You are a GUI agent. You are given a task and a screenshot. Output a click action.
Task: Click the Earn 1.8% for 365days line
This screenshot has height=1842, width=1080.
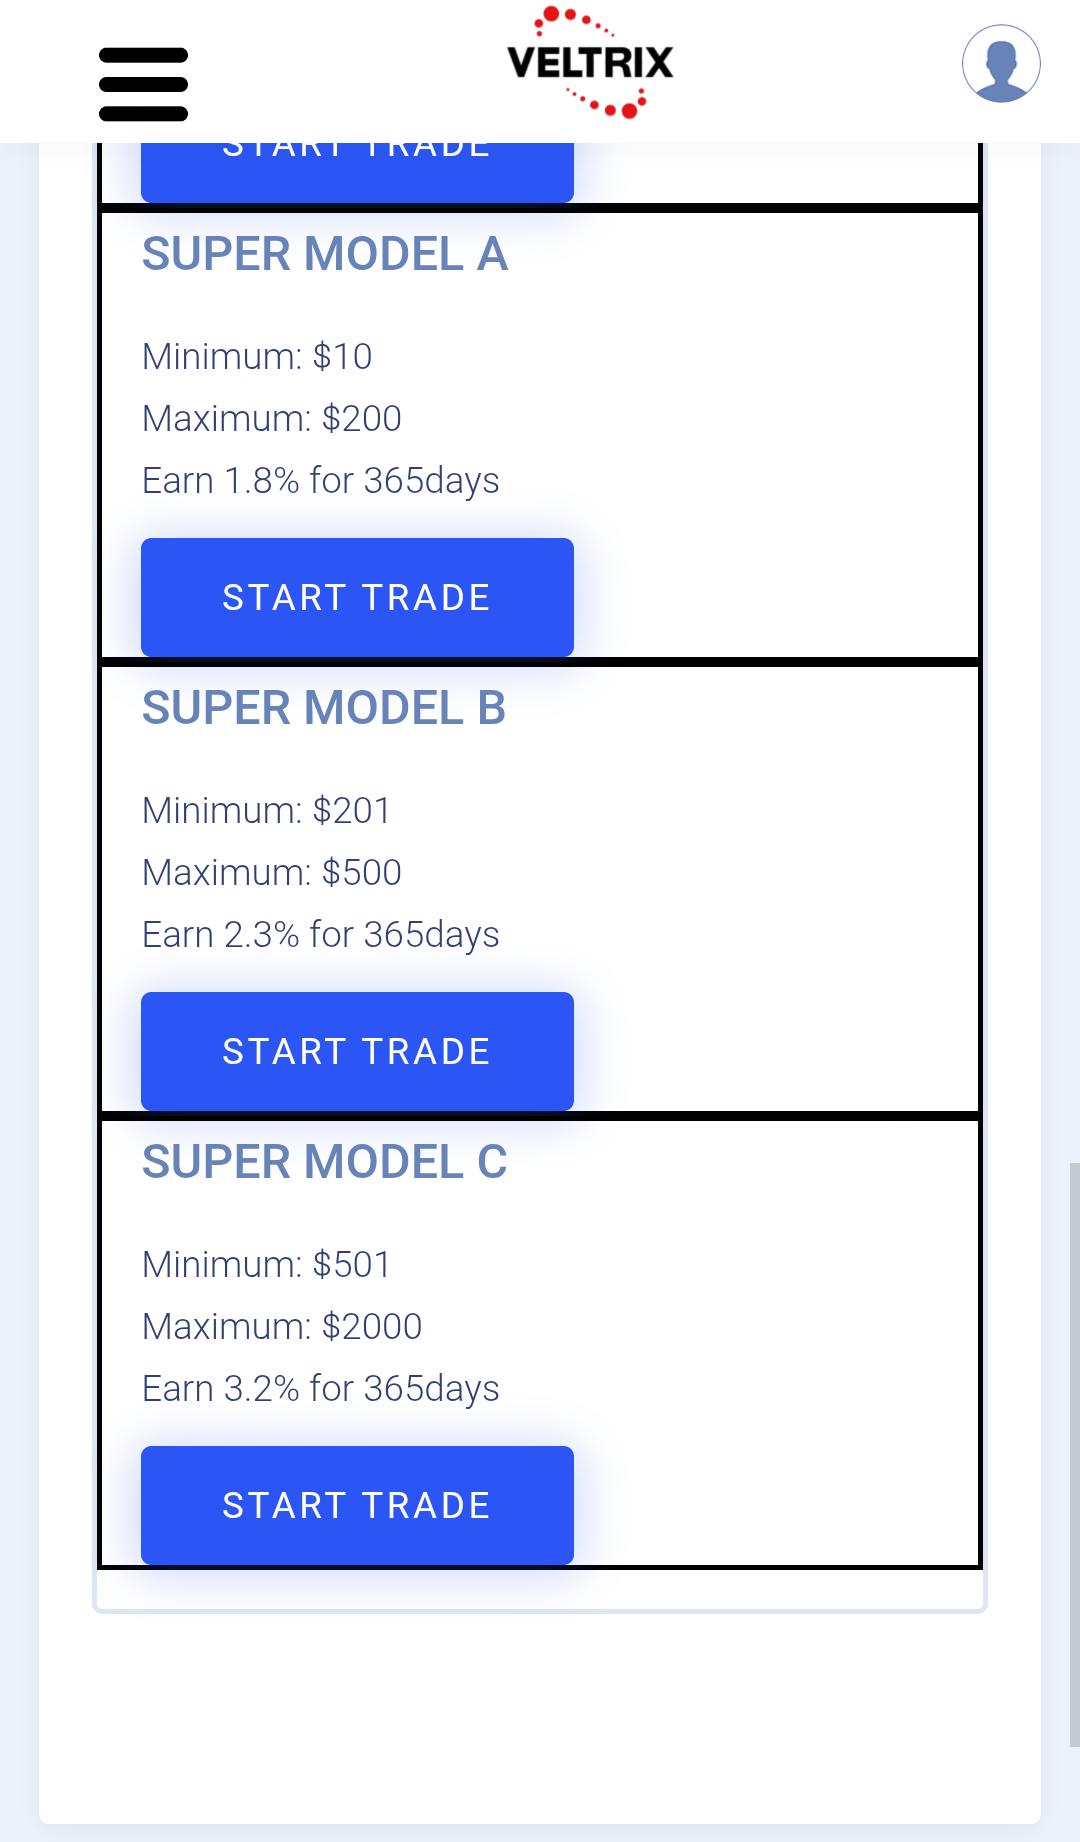(321, 481)
